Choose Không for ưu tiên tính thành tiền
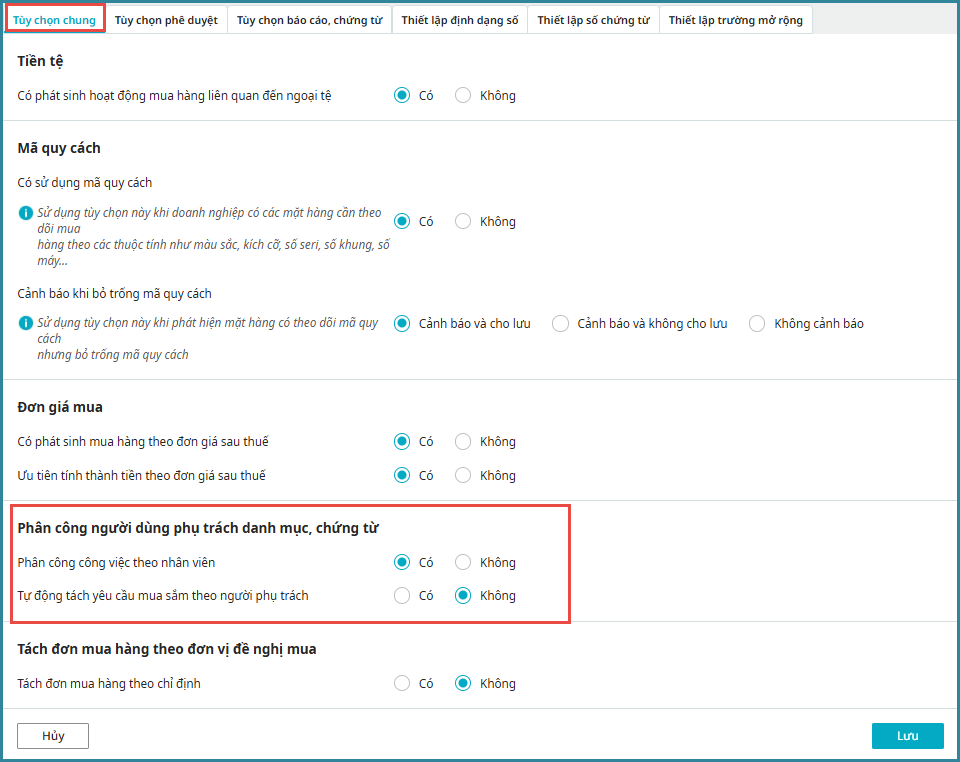The height and width of the screenshot is (762, 960). 463,476
